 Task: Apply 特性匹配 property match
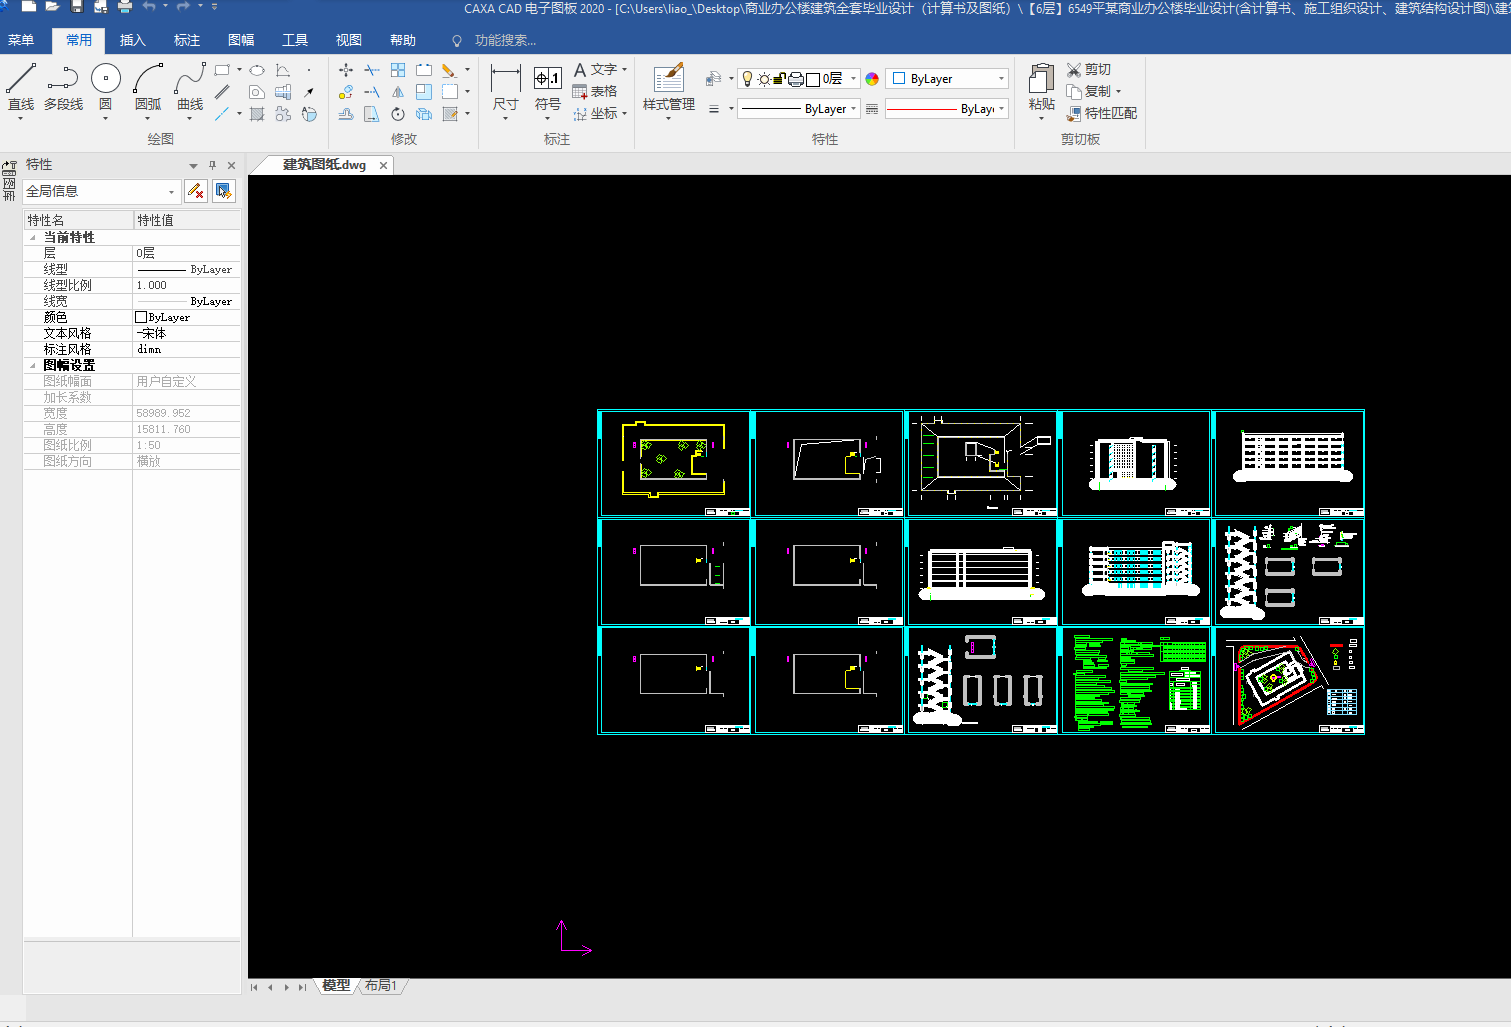[1102, 113]
